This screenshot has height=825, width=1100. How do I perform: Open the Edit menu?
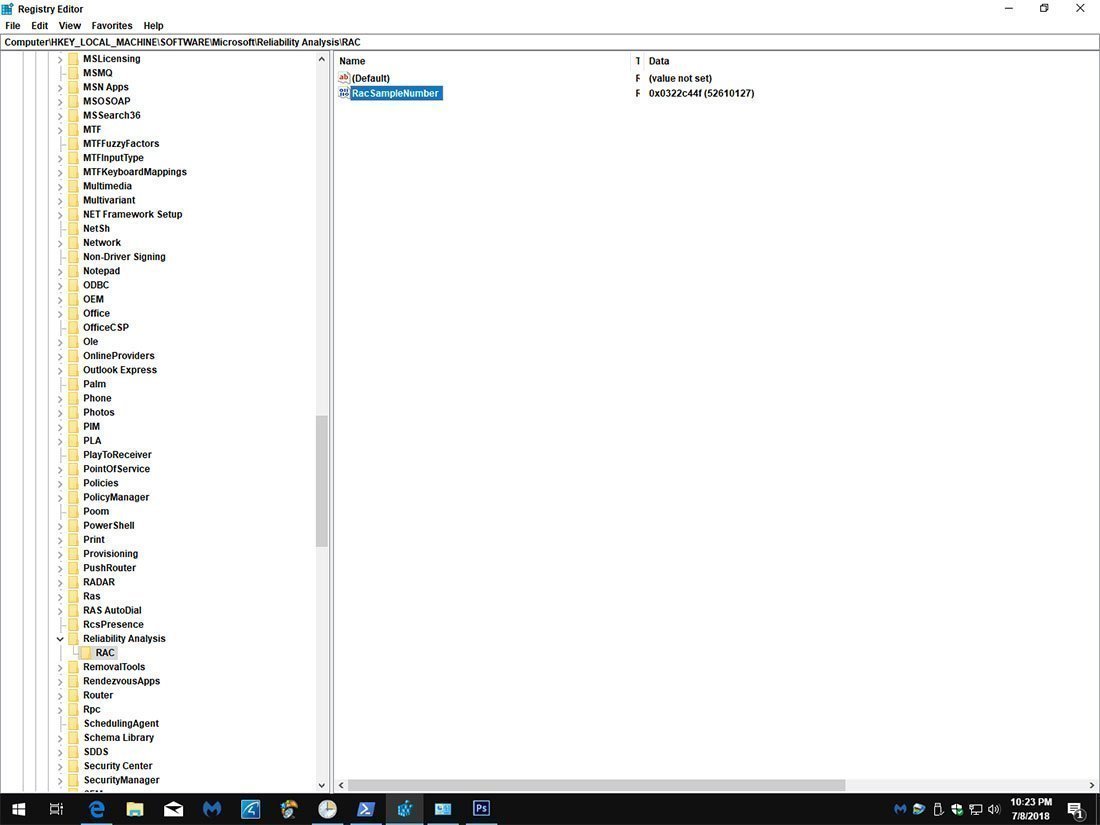coord(39,25)
